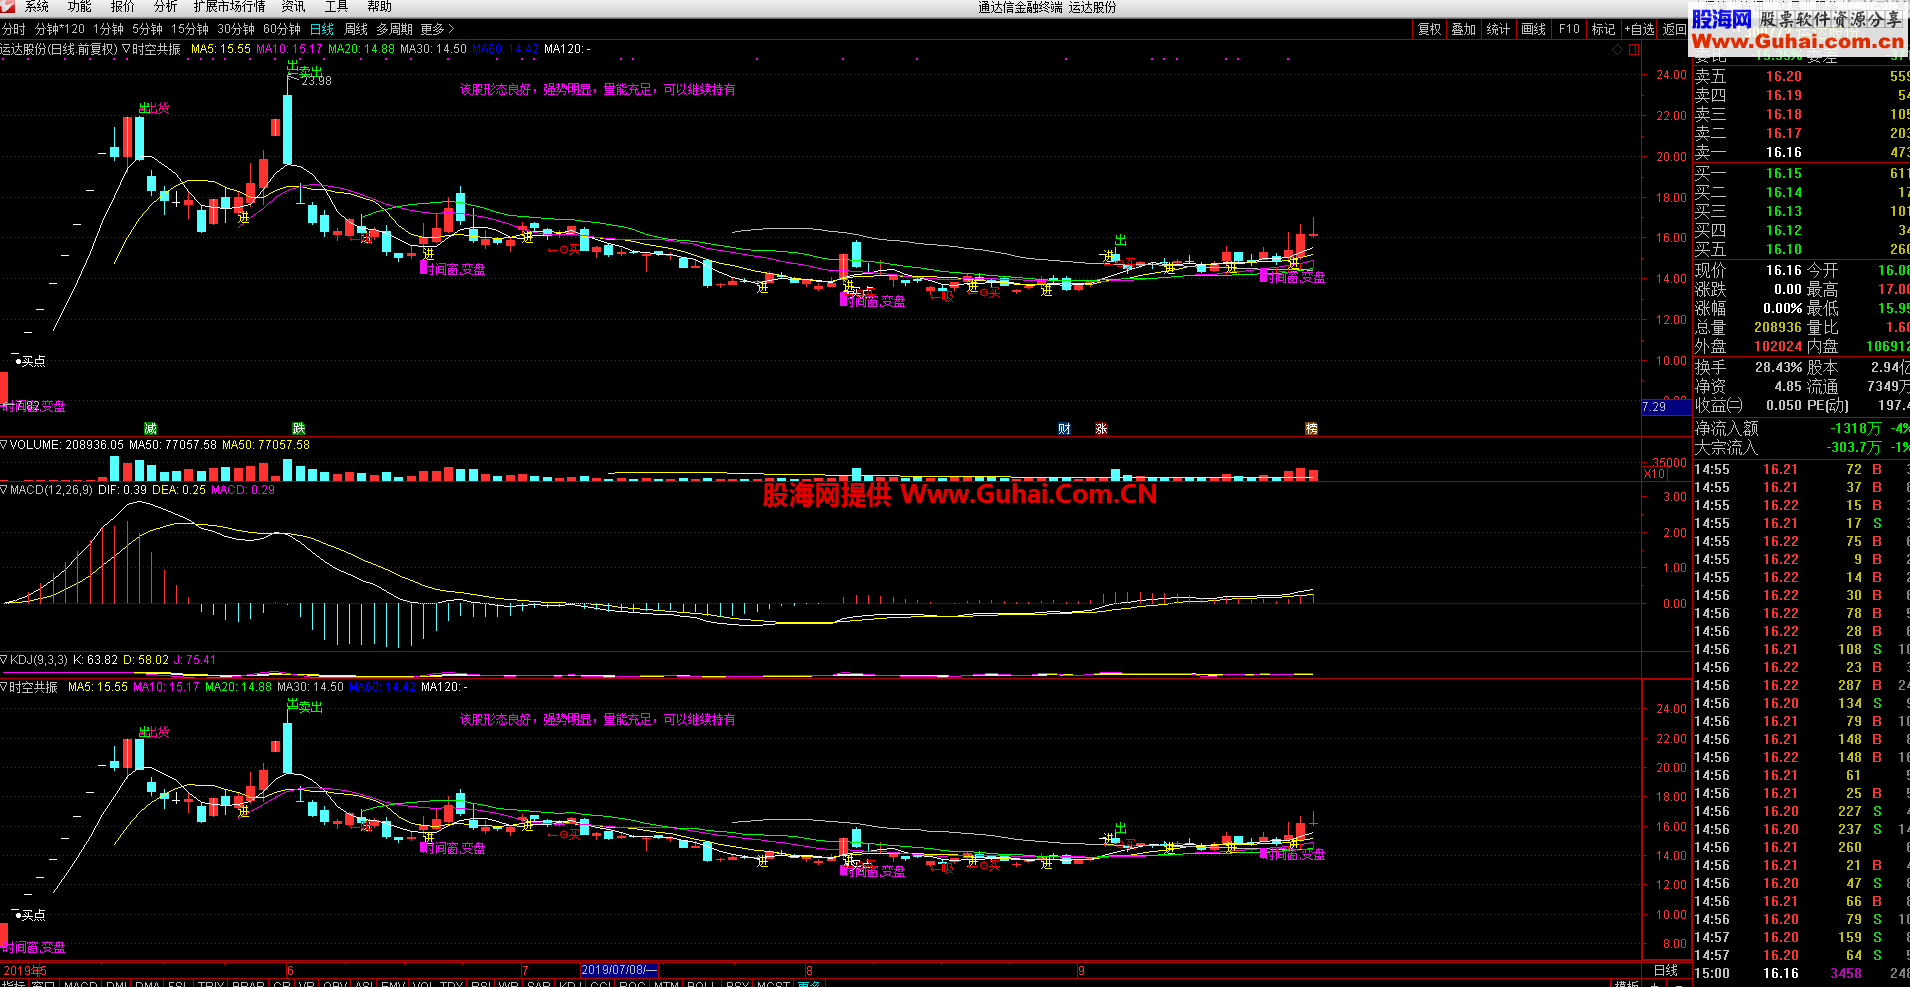The width and height of the screenshot is (1910, 987).
Task: Expand the 更多 periods list
Action: tap(437, 29)
